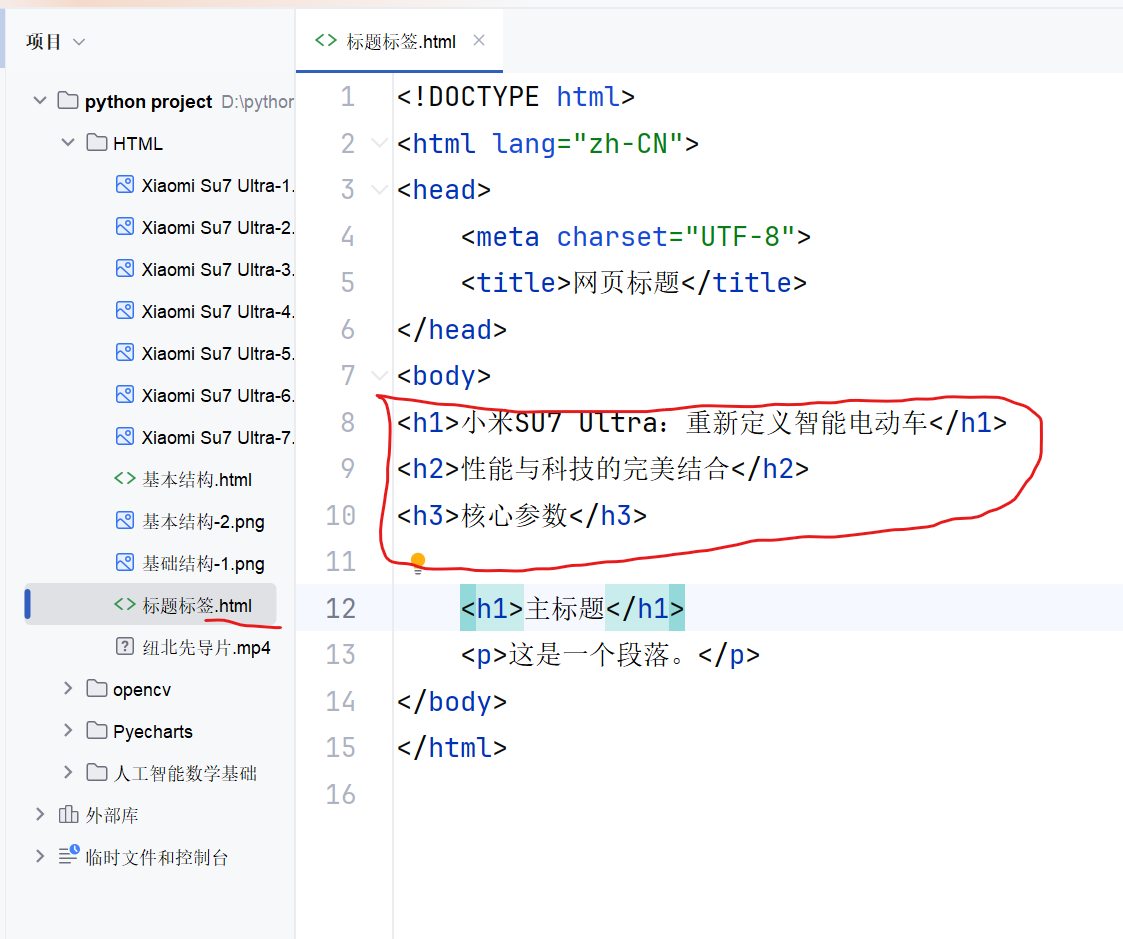The image size is (1123, 939).
Task: Click the closing </body> tag
Action: point(452,701)
